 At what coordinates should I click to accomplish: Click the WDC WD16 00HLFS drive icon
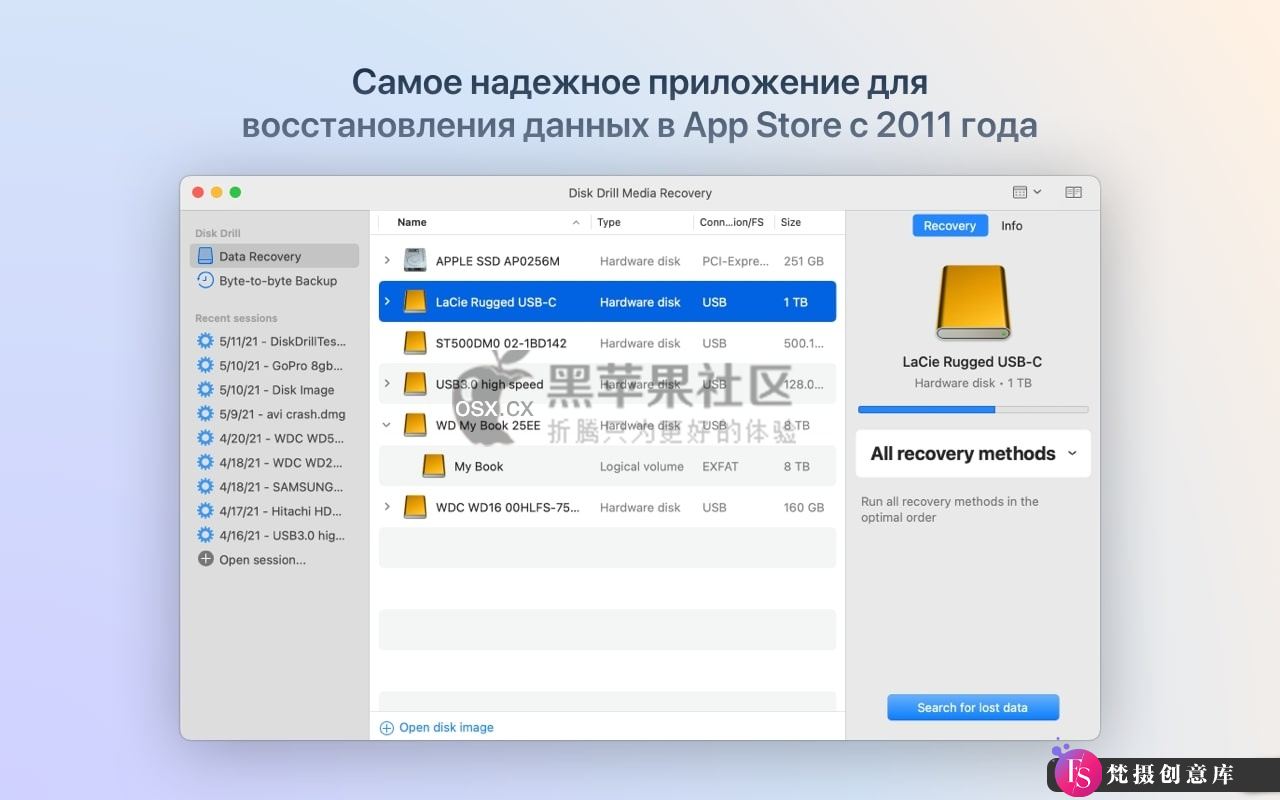415,507
